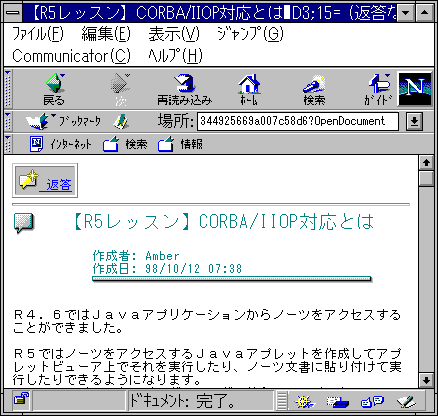Go back with the 戻る toolbar button
The height and width of the screenshot is (416, 438).
click(x=54, y=89)
